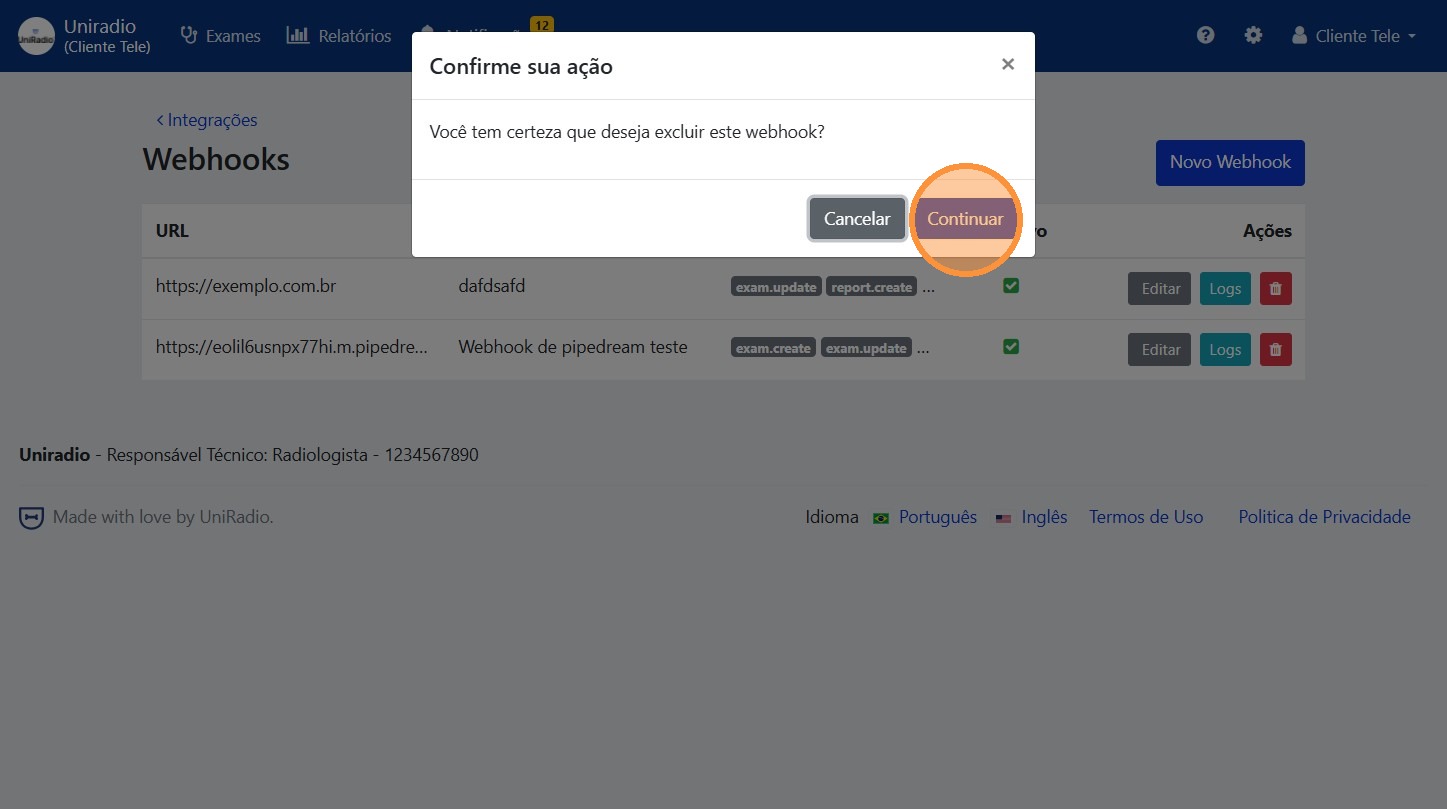The height and width of the screenshot is (809, 1447).
Task: Click the user icon next to Cliente Tele
Action: pyautogui.click(x=1298, y=35)
